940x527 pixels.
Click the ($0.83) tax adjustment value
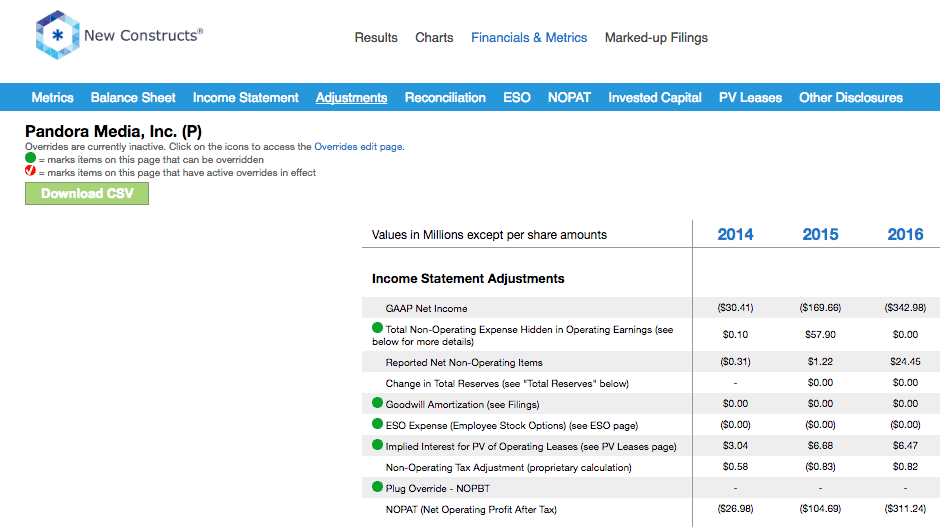click(820, 466)
